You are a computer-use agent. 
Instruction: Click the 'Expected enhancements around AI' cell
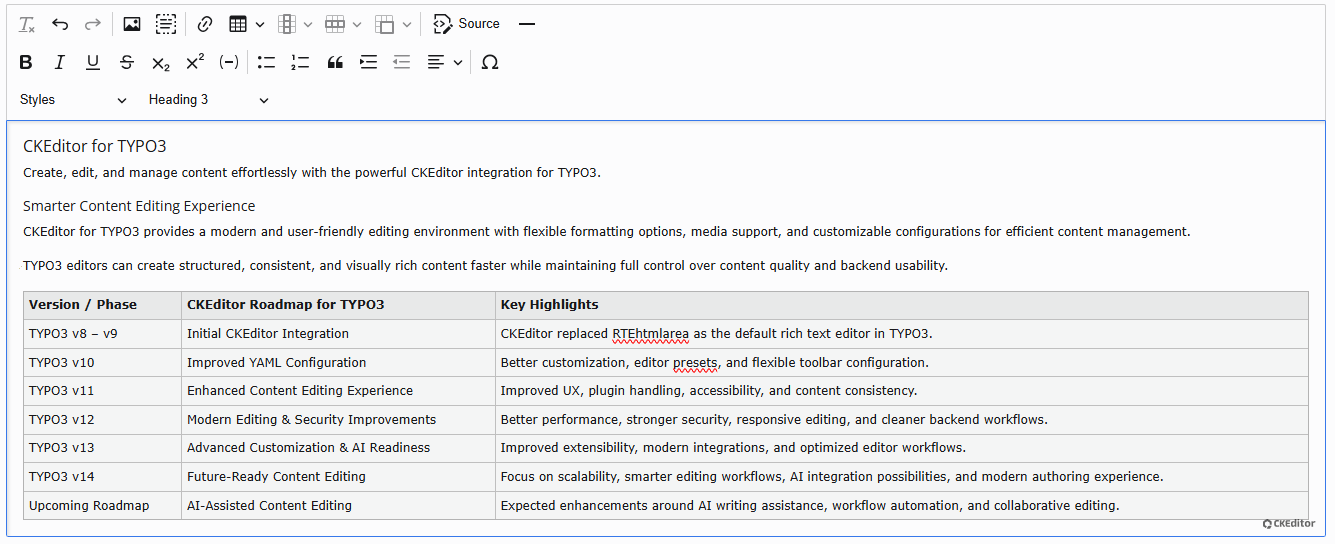(x=902, y=505)
